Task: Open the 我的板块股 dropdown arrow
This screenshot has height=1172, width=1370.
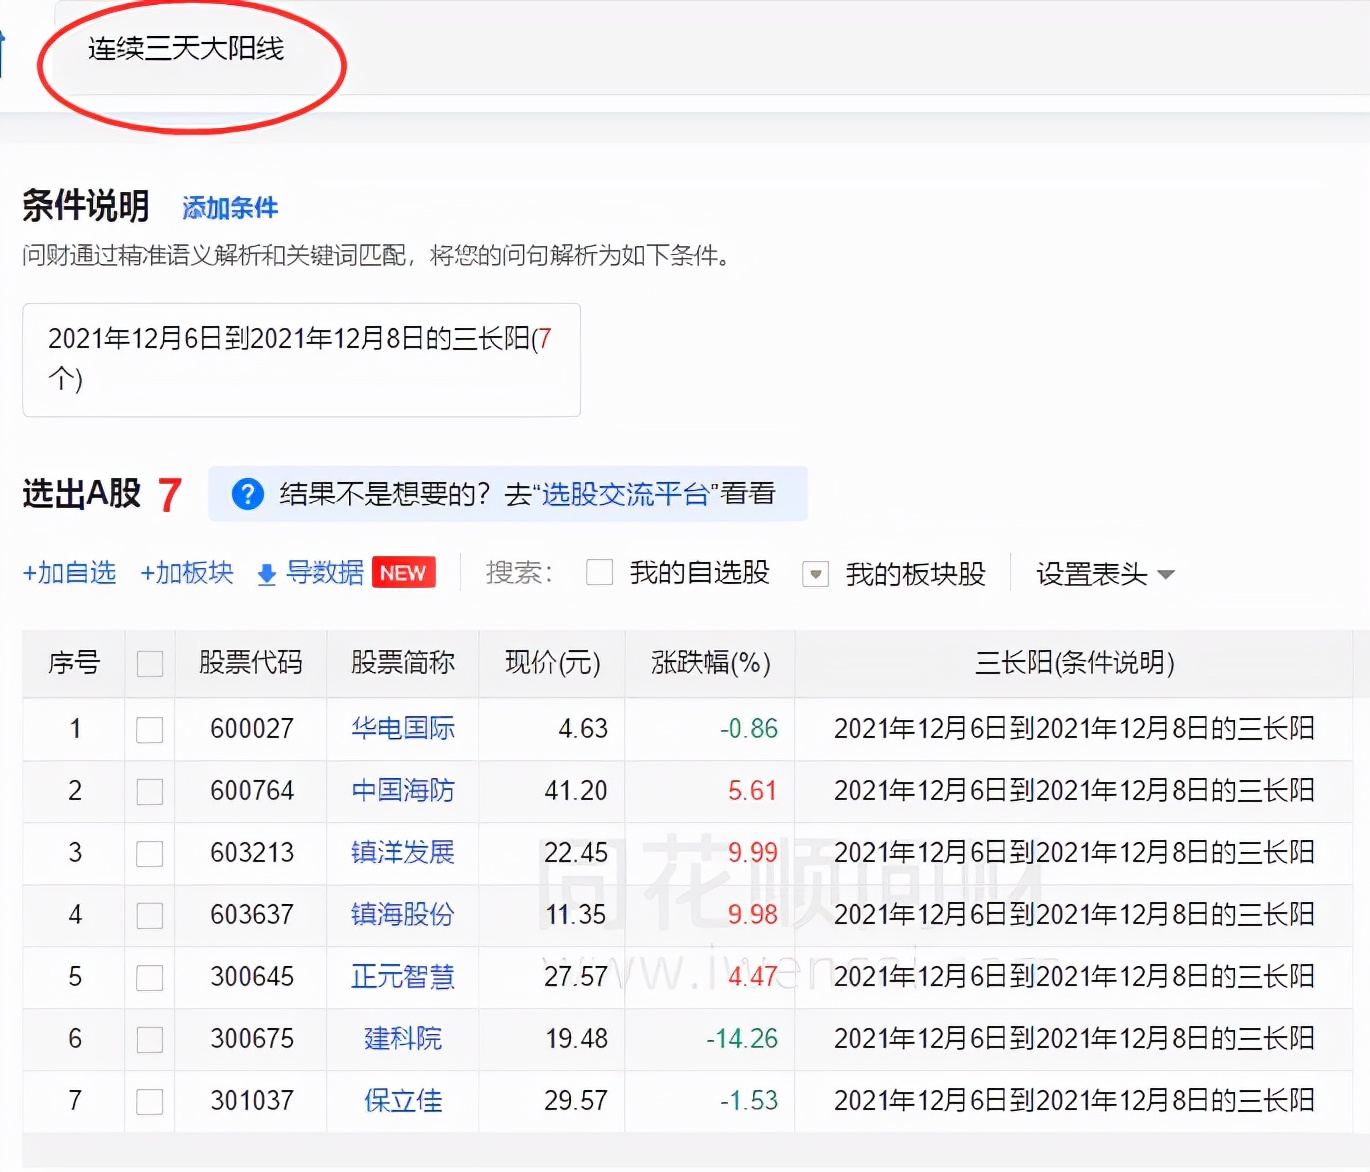Action: tap(815, 574)
